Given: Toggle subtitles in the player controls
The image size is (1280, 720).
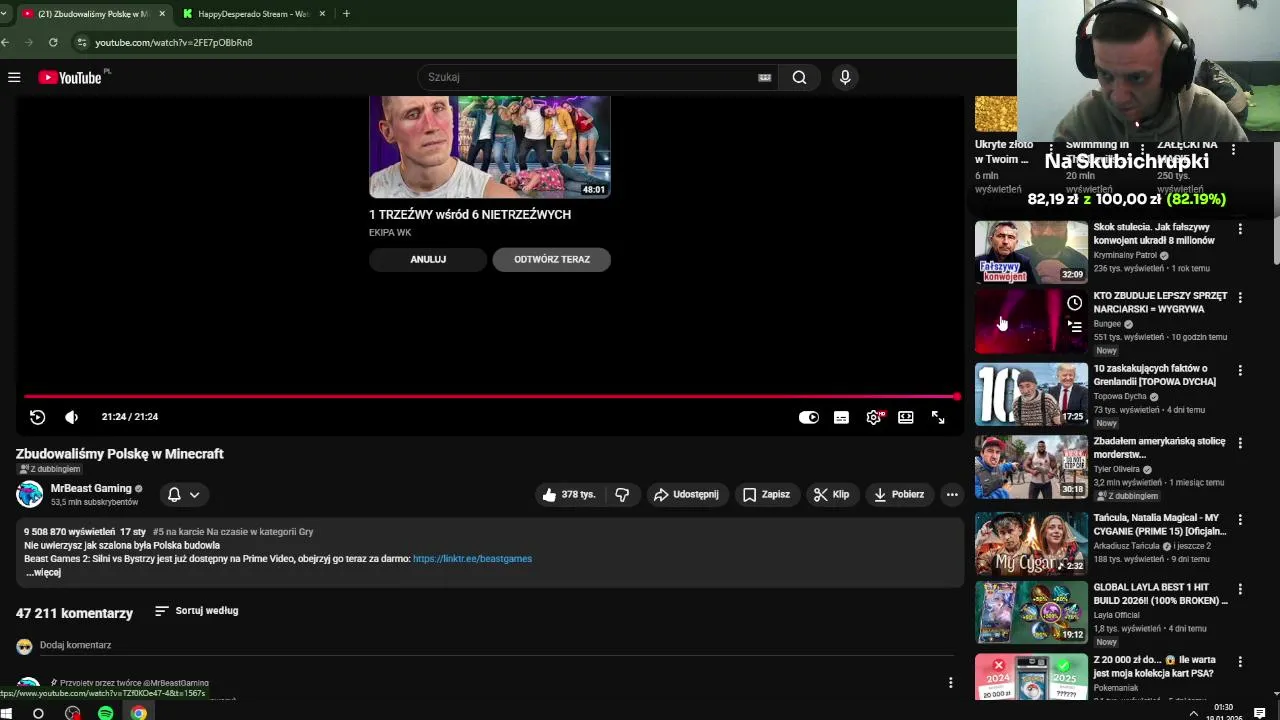Looking at the screenshot, I should 841,417.
